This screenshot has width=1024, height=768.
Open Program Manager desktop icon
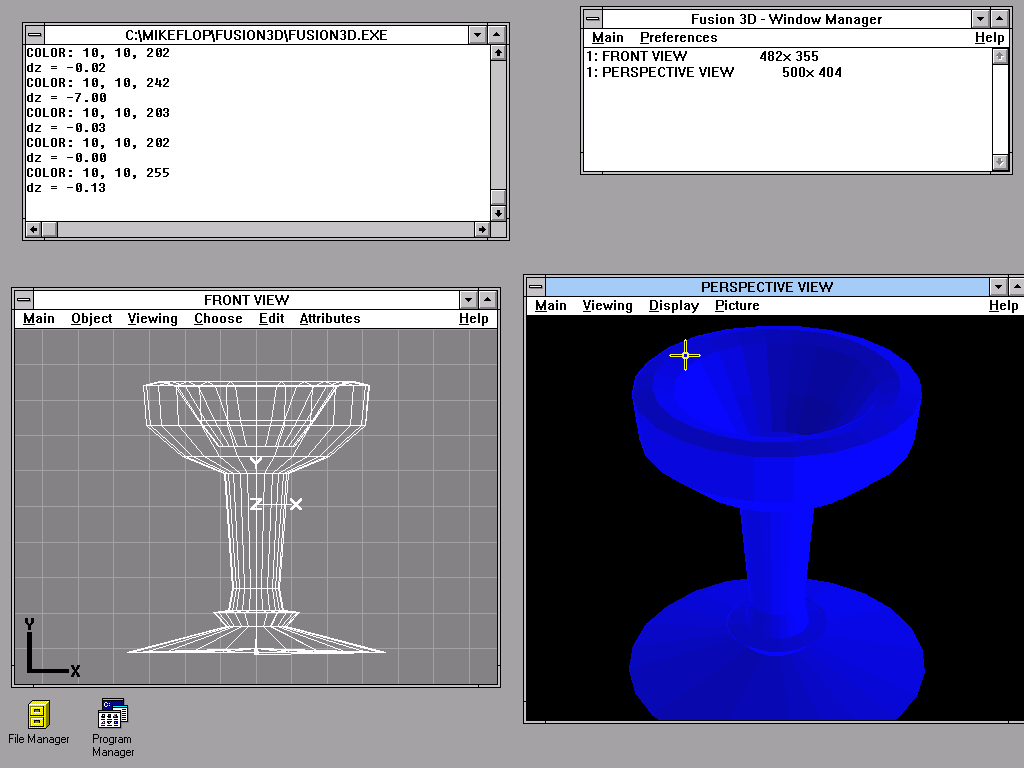point(112,714)
